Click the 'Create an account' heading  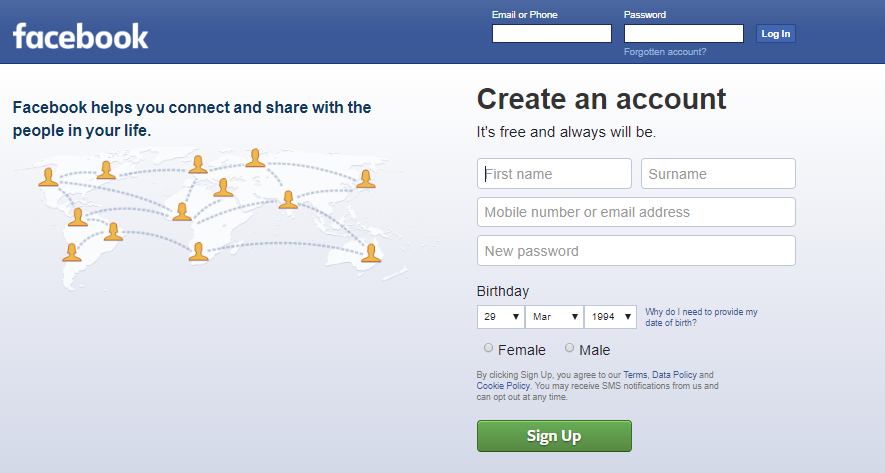(601, 99)
